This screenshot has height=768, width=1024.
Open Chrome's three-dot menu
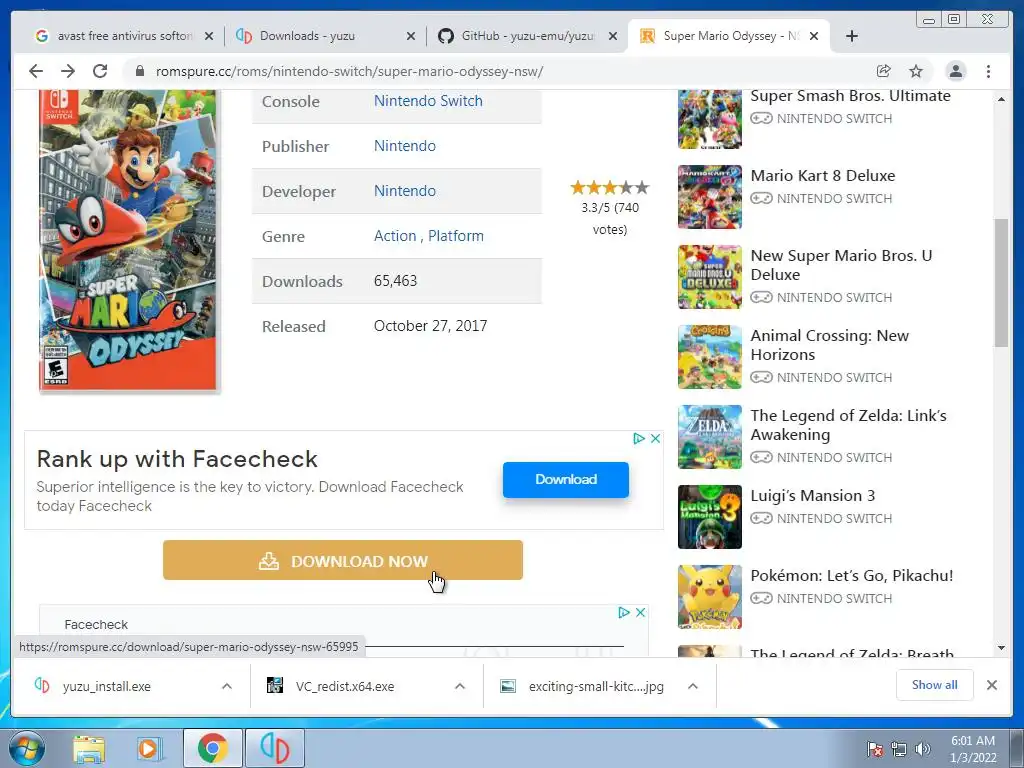coord(988,71)
